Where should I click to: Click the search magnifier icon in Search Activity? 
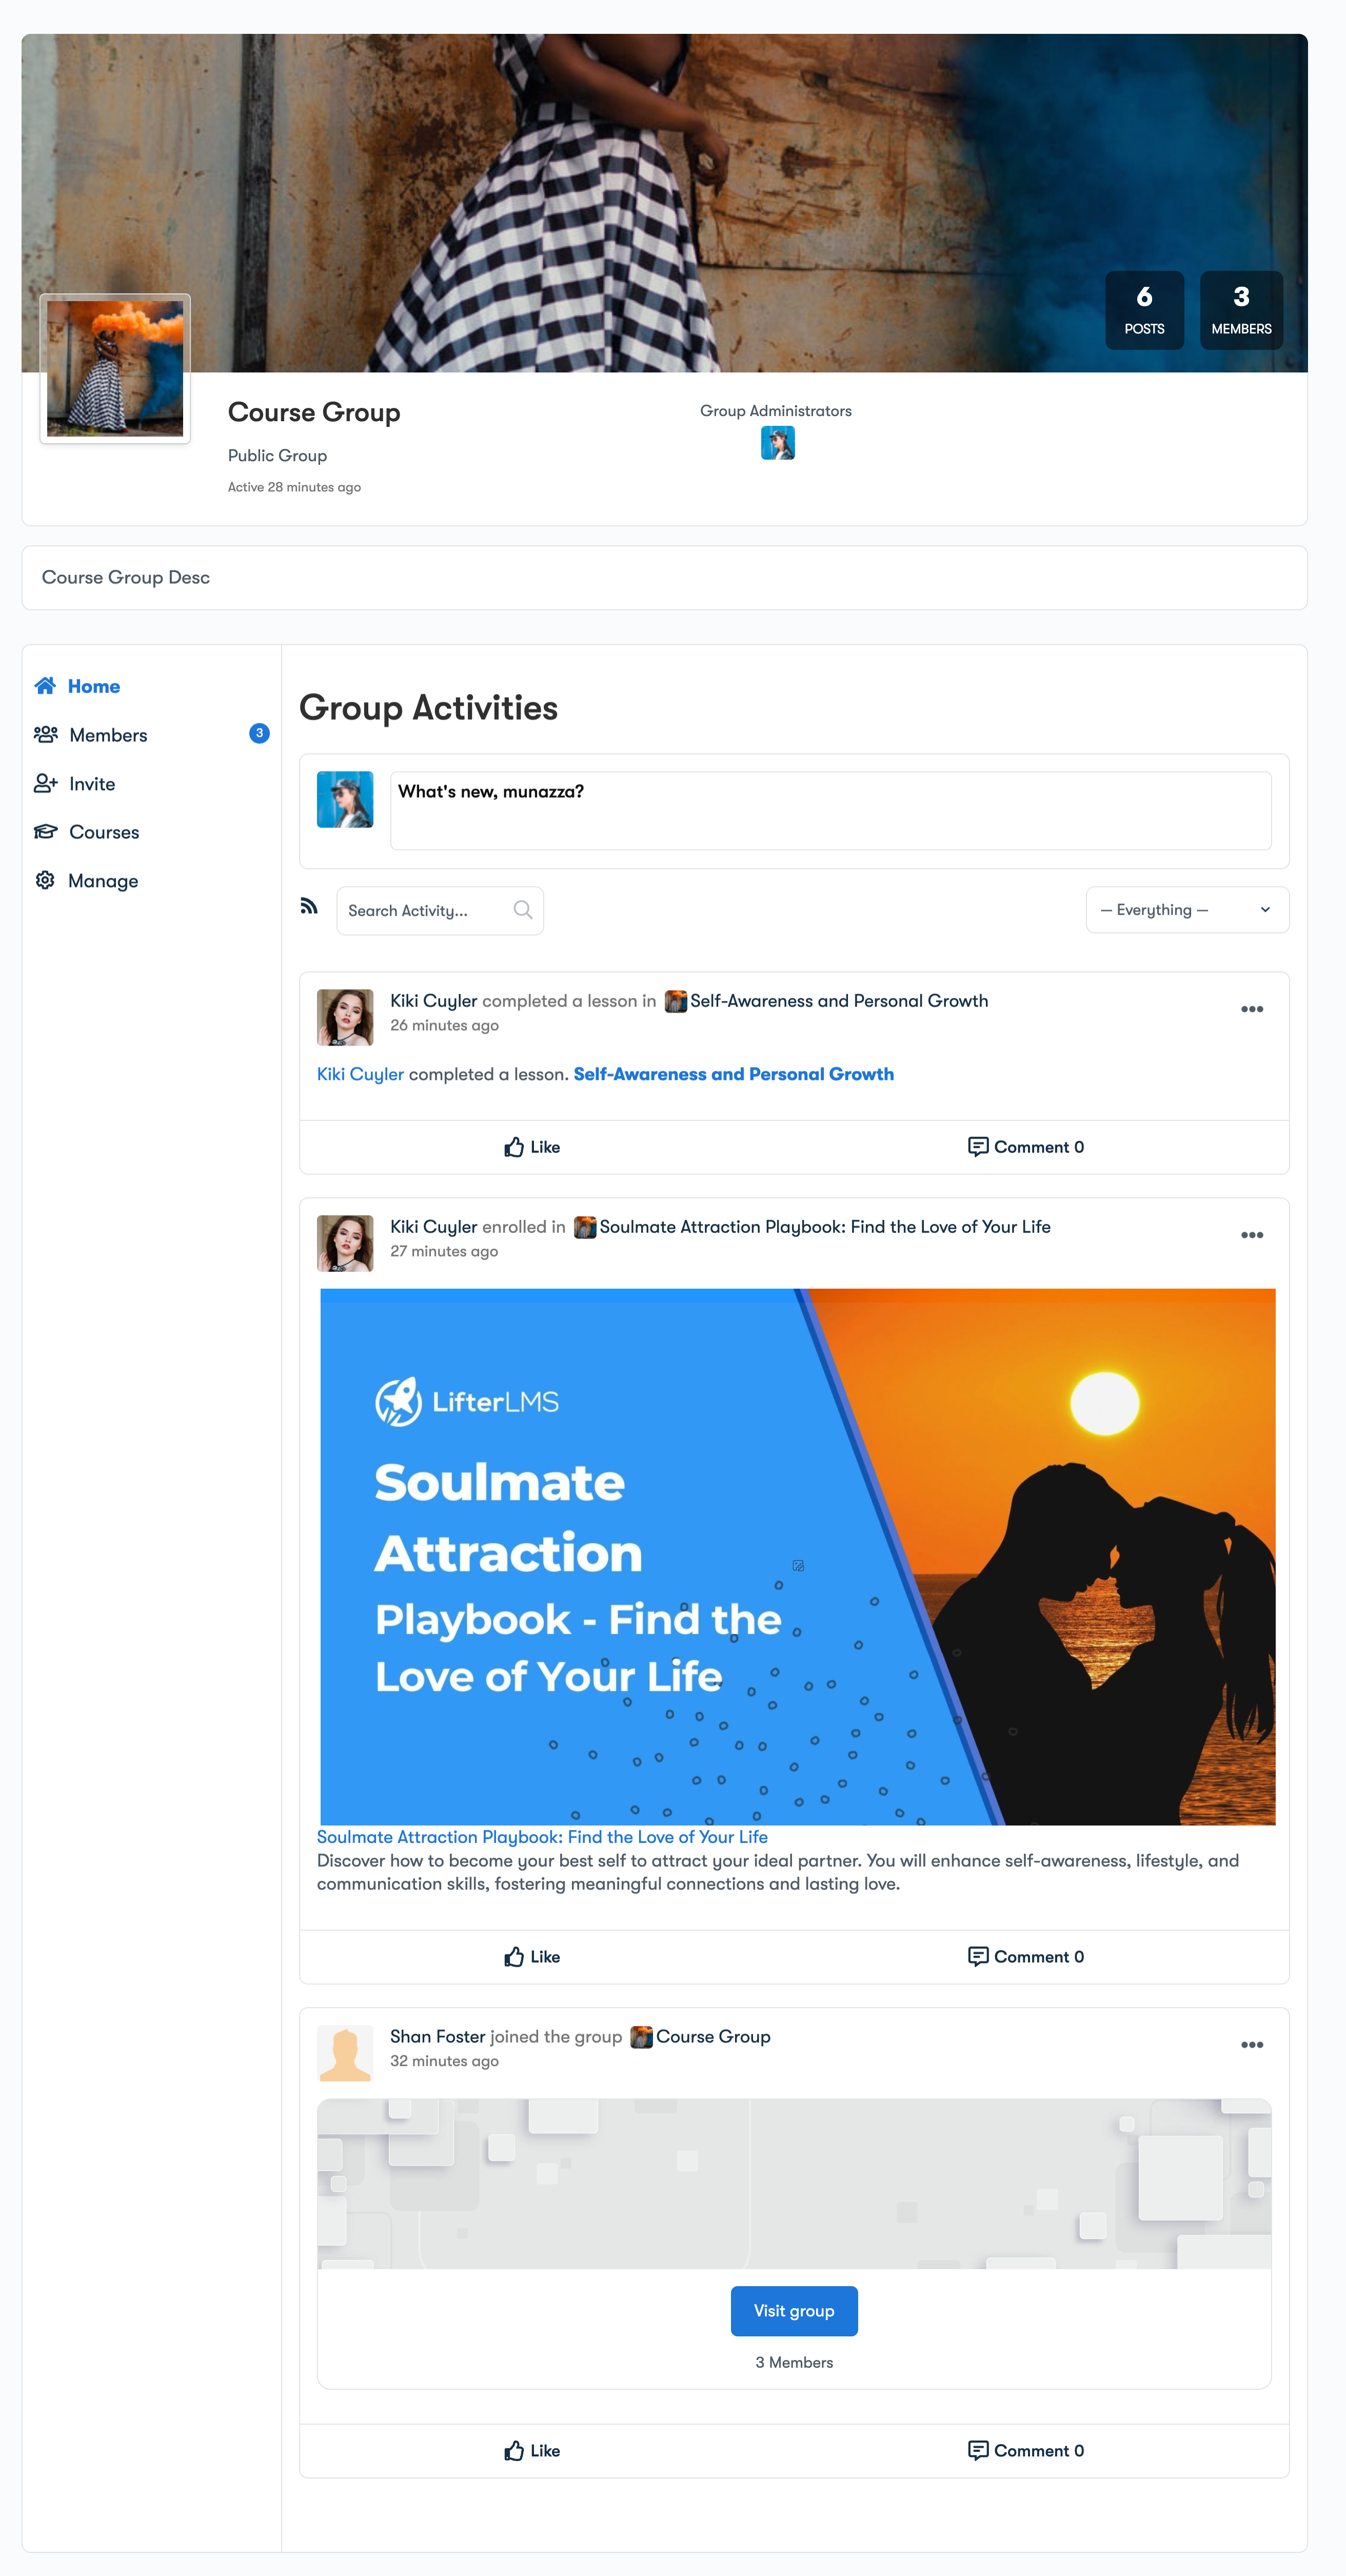point(522,910)
